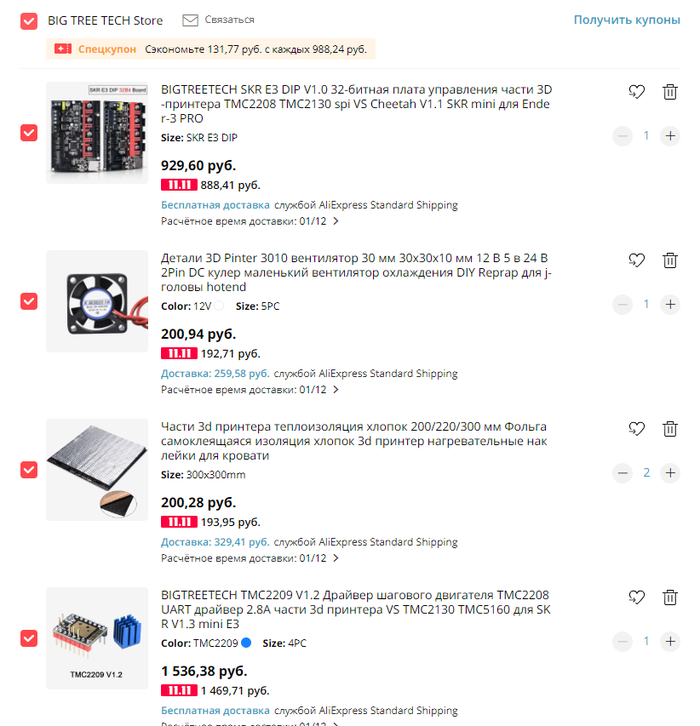The height and width of the screenshot is (726, 700).
Task: Click the heart icon for insulation cotton
Action: coord(637,429)
